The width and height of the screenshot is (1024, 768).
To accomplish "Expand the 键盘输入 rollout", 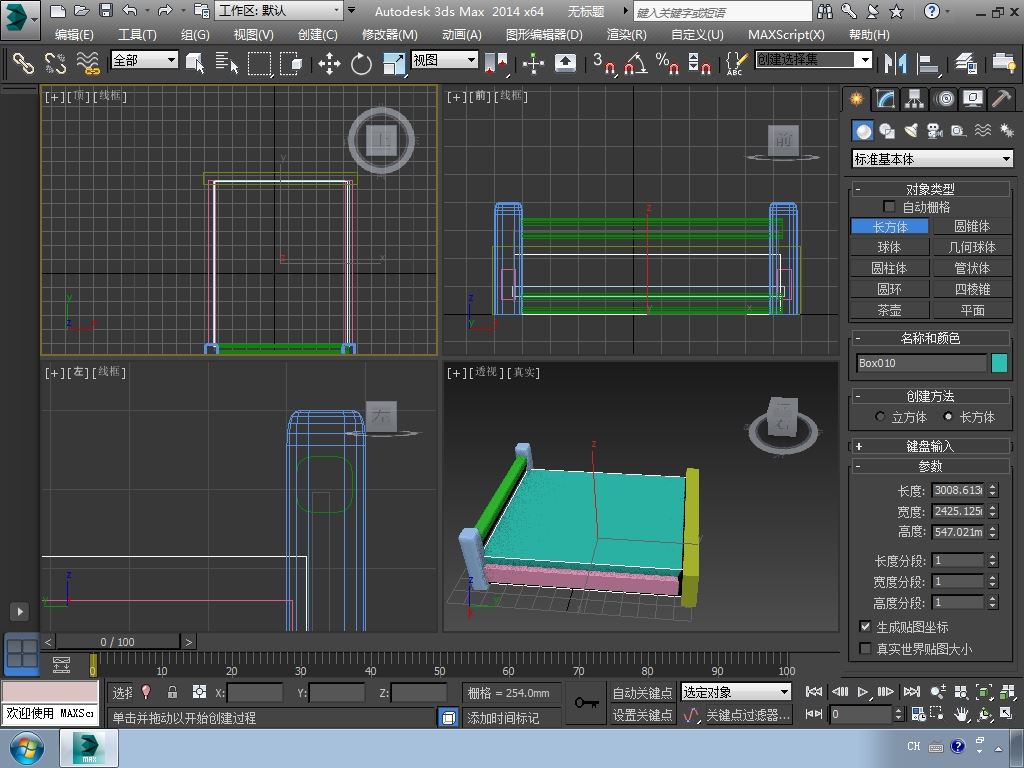I will click(x=929, y=446).
